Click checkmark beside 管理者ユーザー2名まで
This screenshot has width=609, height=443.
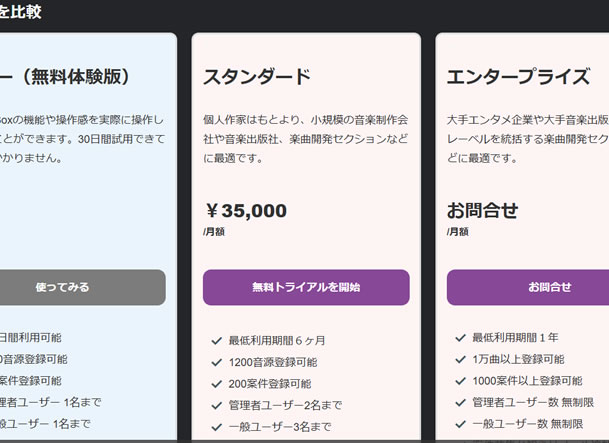pos(216,405)
